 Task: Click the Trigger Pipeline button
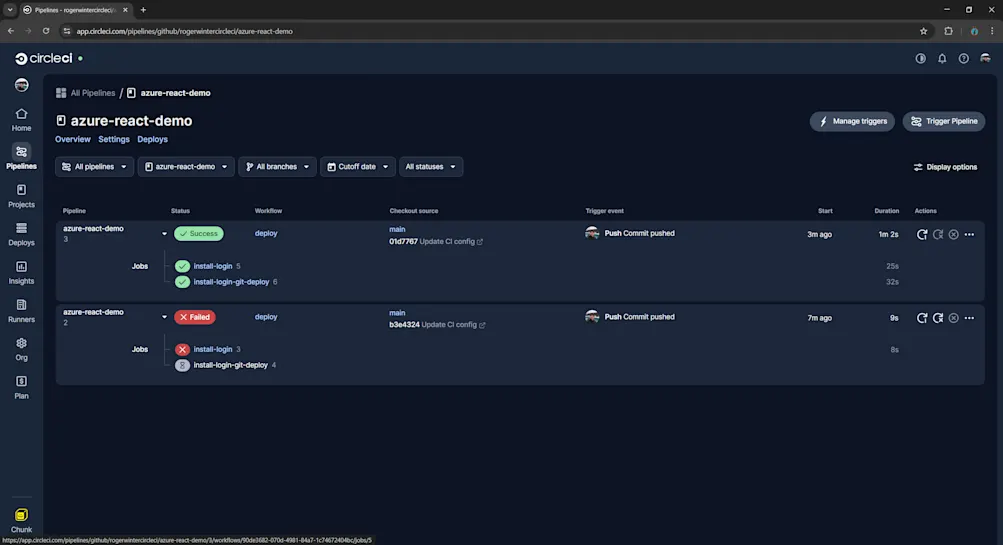944,121
